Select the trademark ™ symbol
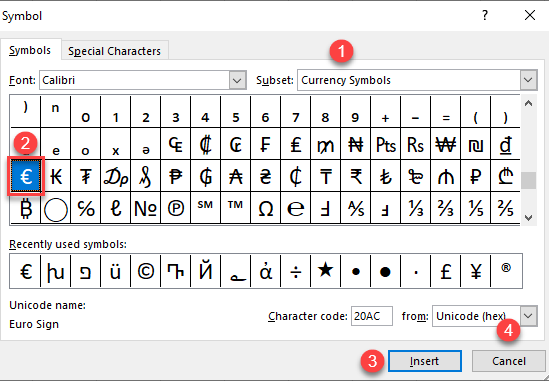 (236, 208)
